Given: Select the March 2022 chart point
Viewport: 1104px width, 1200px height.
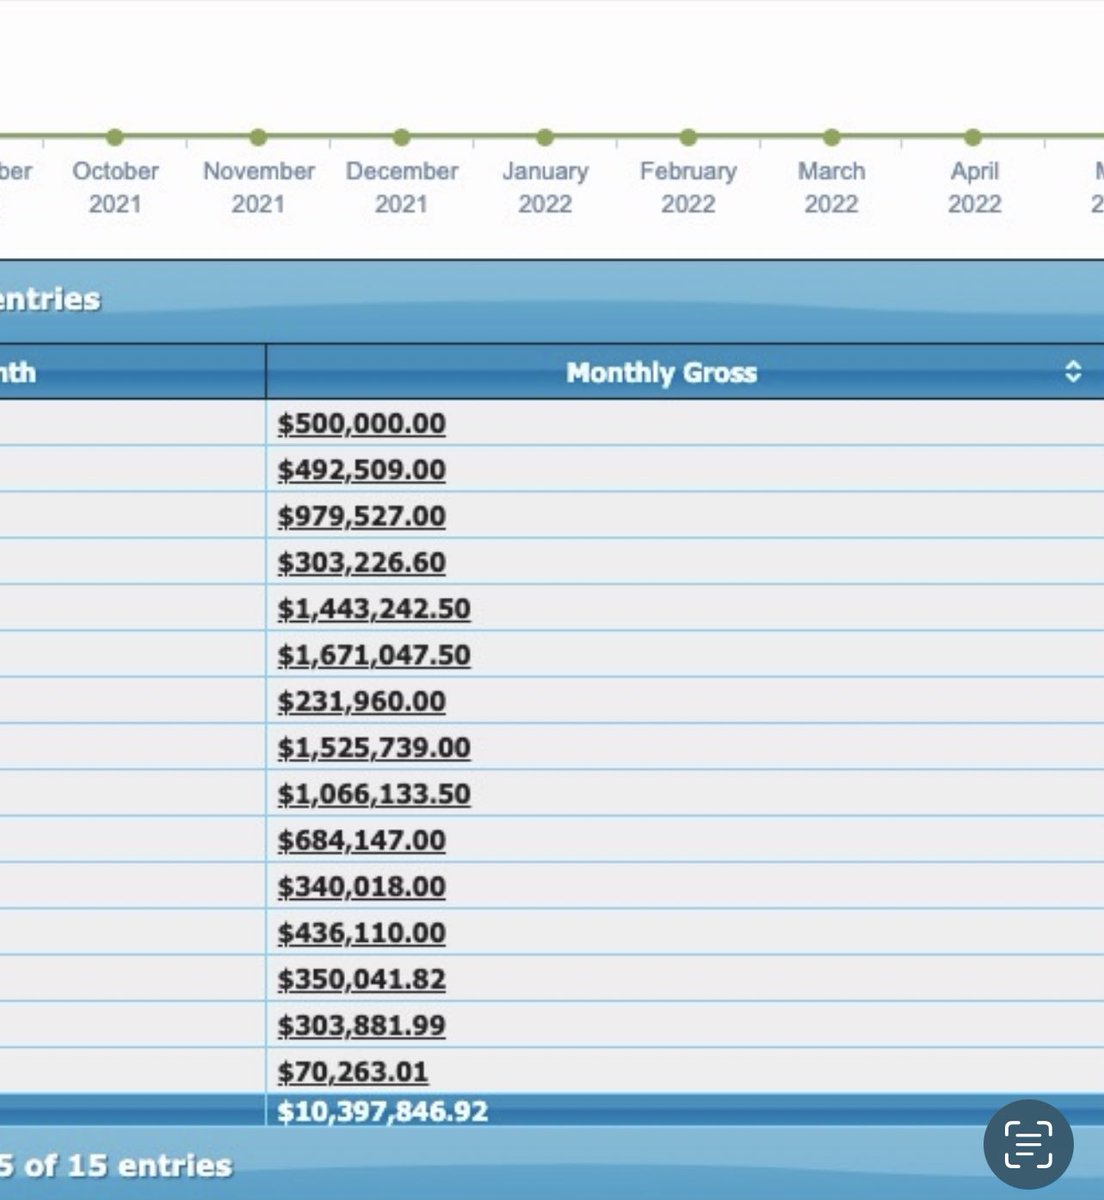Looking at the screenshot, I should click(831, 136).
